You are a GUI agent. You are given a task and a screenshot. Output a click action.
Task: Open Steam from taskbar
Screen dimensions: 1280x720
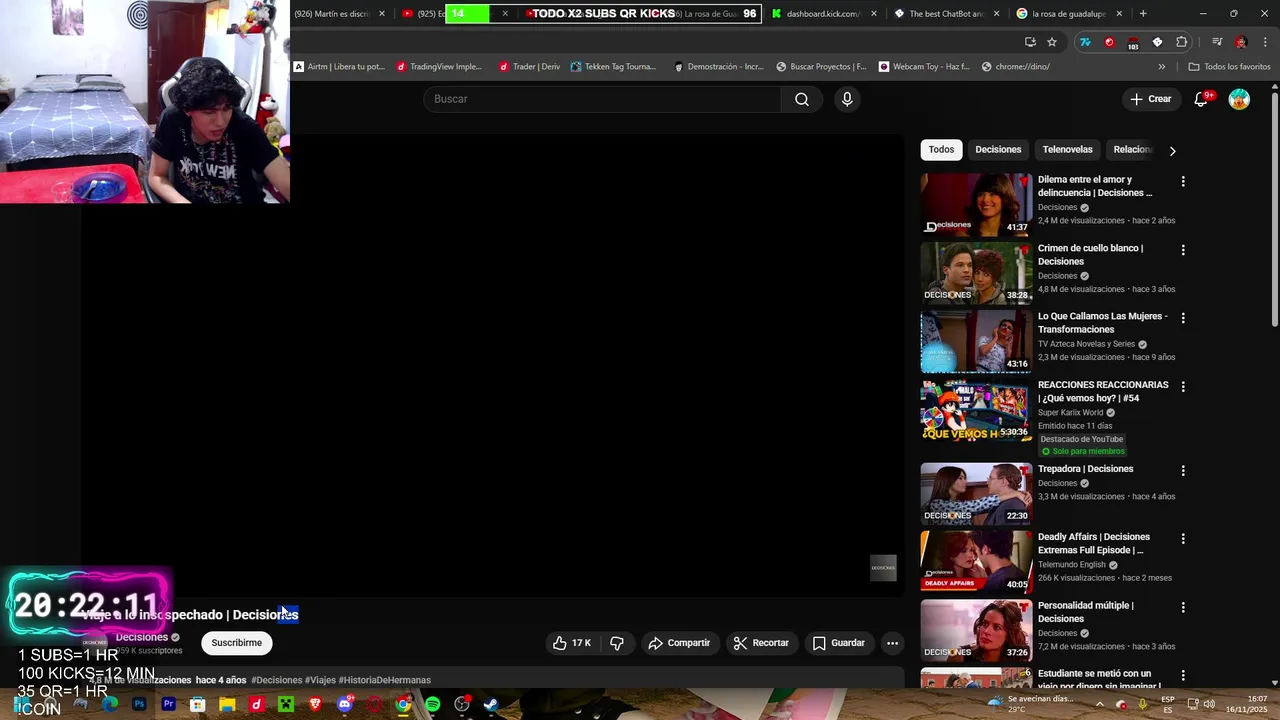click(x=491, y=705)
